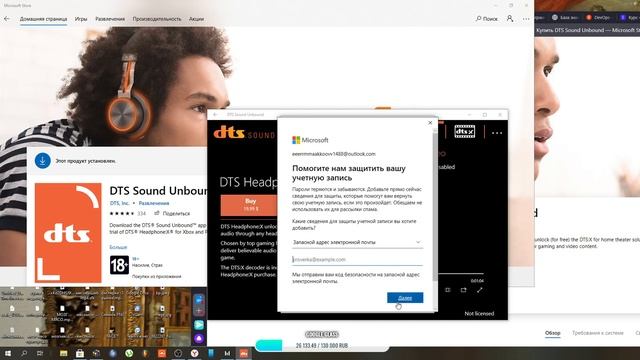This screenshot has width=640, height=360.
Task: Click the star rating of DTS Sound Unbound
Action: click(121, 213)
